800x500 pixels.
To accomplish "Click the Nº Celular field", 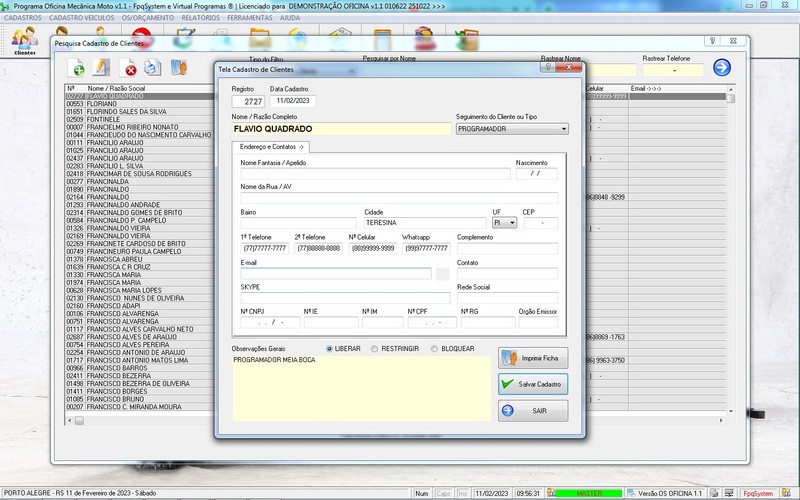I will coord(372,248).
